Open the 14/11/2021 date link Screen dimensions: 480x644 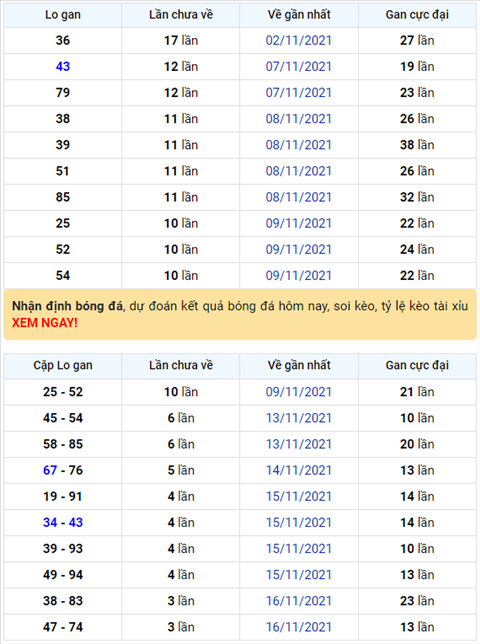pos(299,470)
